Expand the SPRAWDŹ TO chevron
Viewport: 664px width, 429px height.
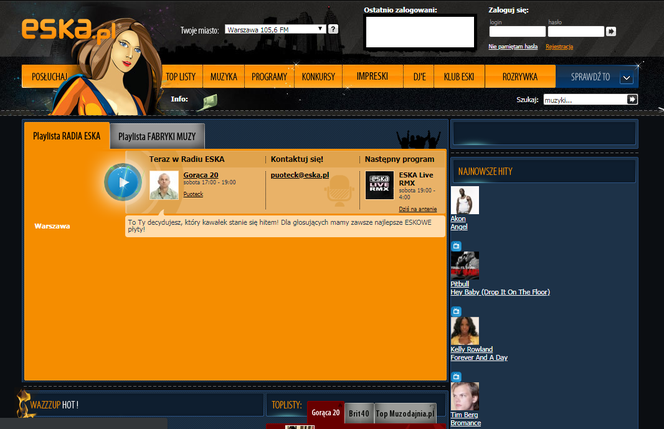click(x=626, y=78)
